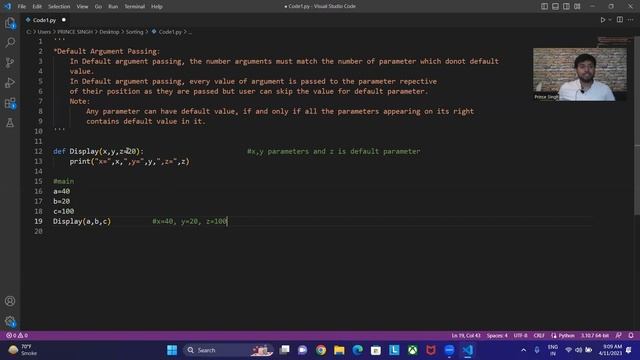Expand the run button dropdown arrow

click(610, 20)
